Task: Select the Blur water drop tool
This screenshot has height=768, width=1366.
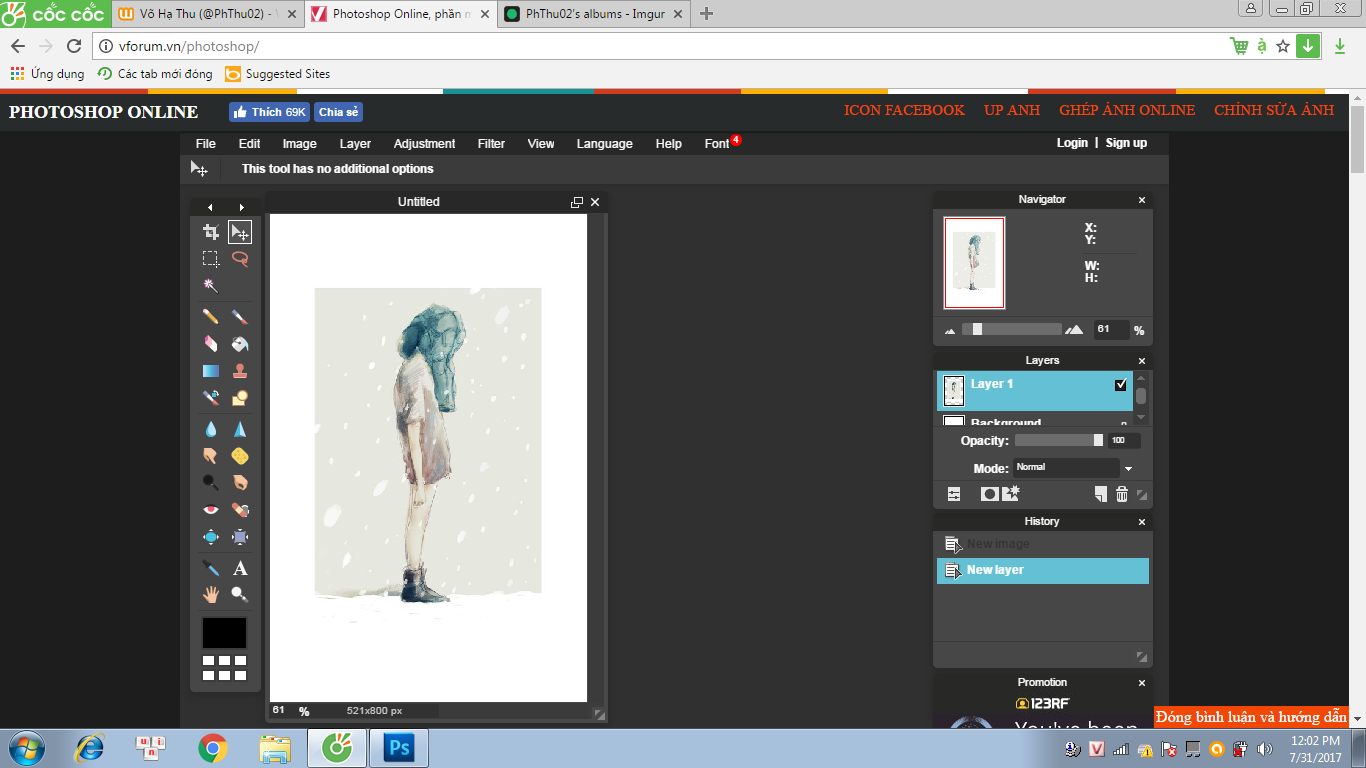Action: click(x=211, y=429)
